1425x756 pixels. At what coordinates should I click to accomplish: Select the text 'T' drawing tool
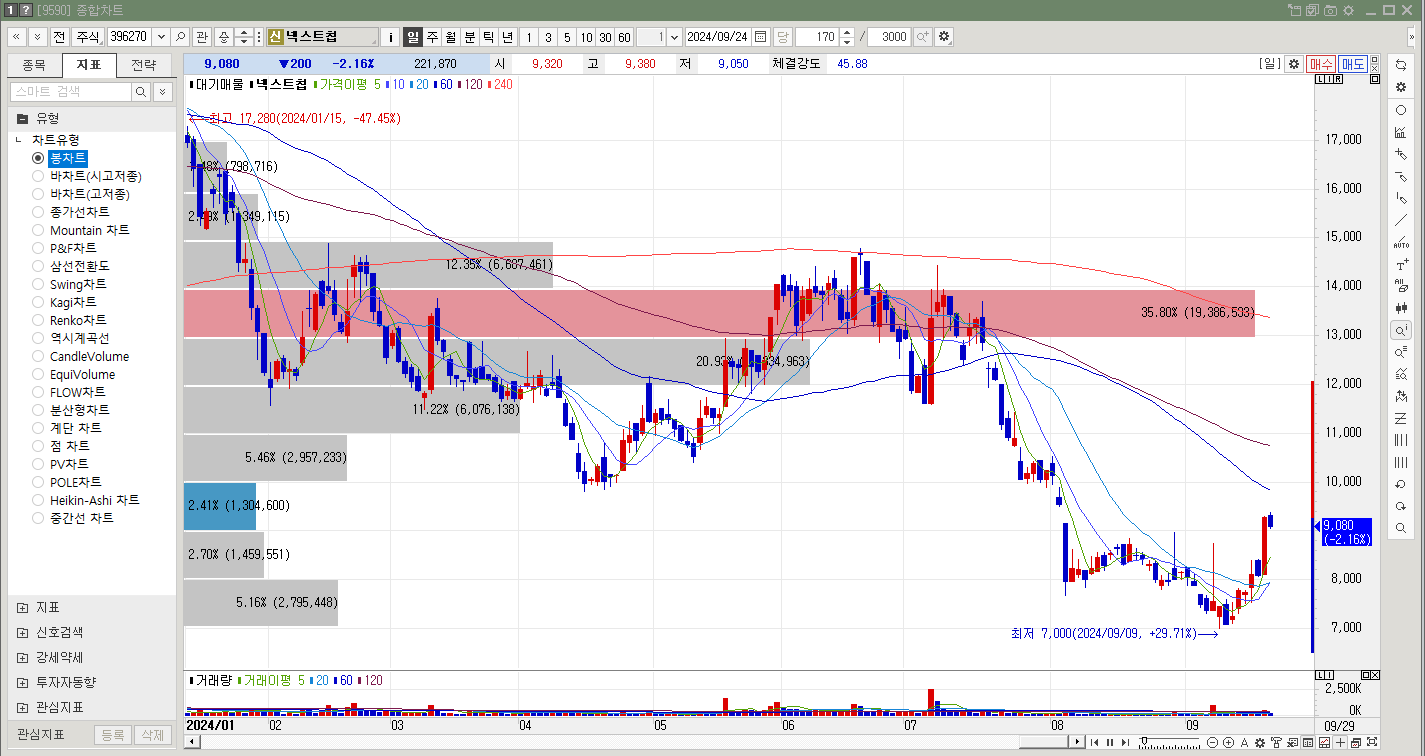pyautogui.click(x=1401, y=265)
